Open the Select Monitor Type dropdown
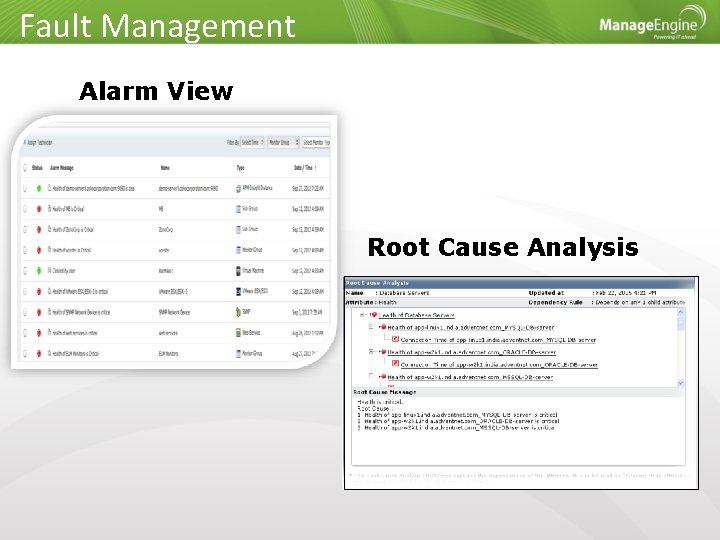This screenshot has height=540, width=720. (x=316, y=143)
